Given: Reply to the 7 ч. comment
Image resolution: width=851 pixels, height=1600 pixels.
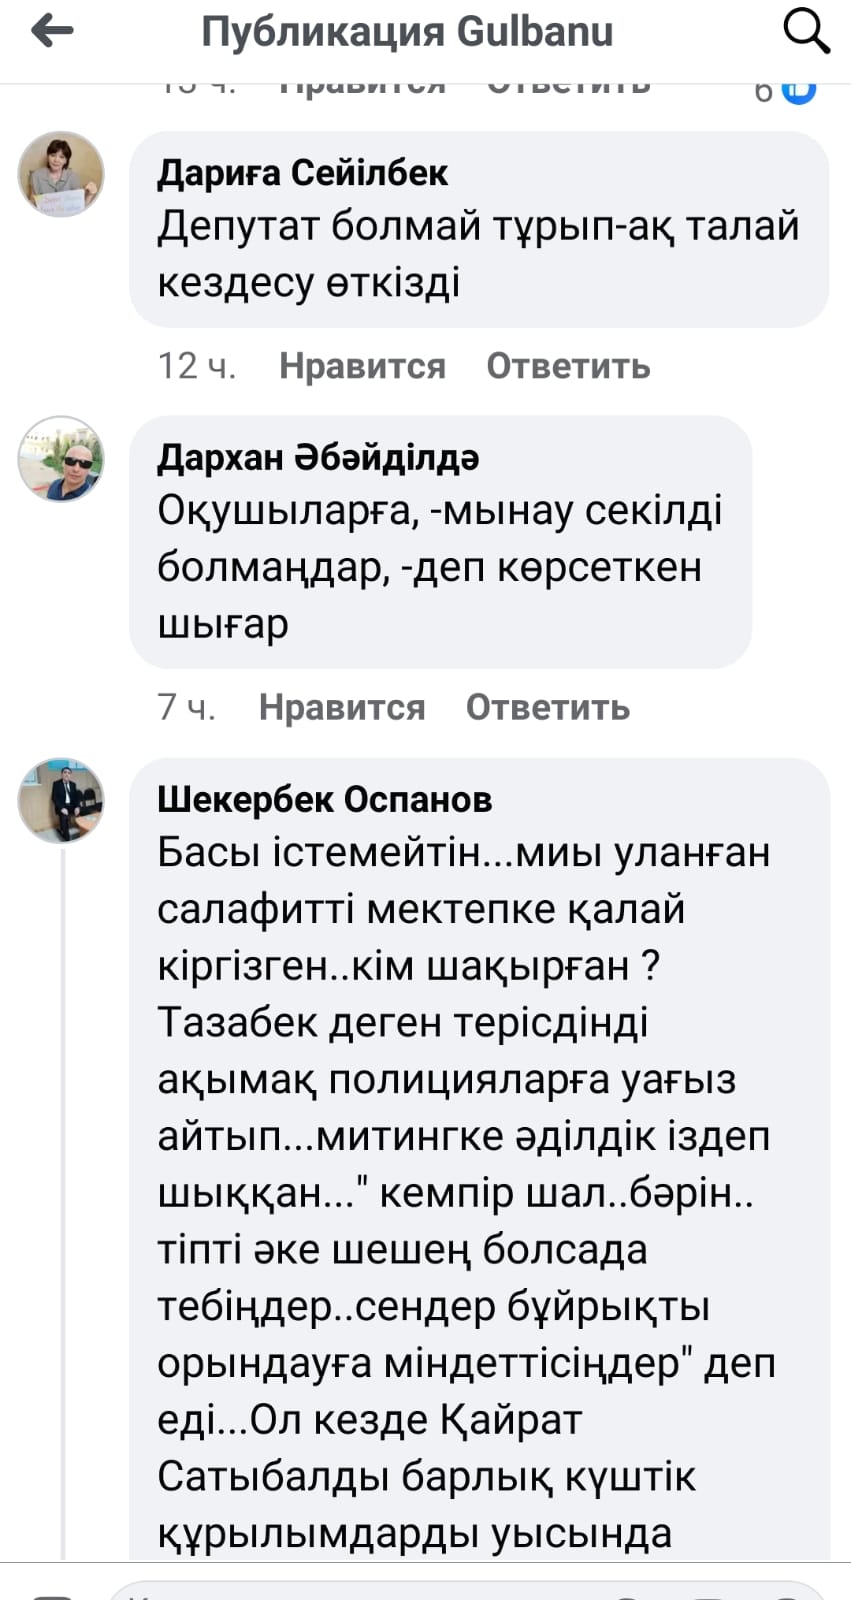Looking at the screenshot, I should pos(548,707).
